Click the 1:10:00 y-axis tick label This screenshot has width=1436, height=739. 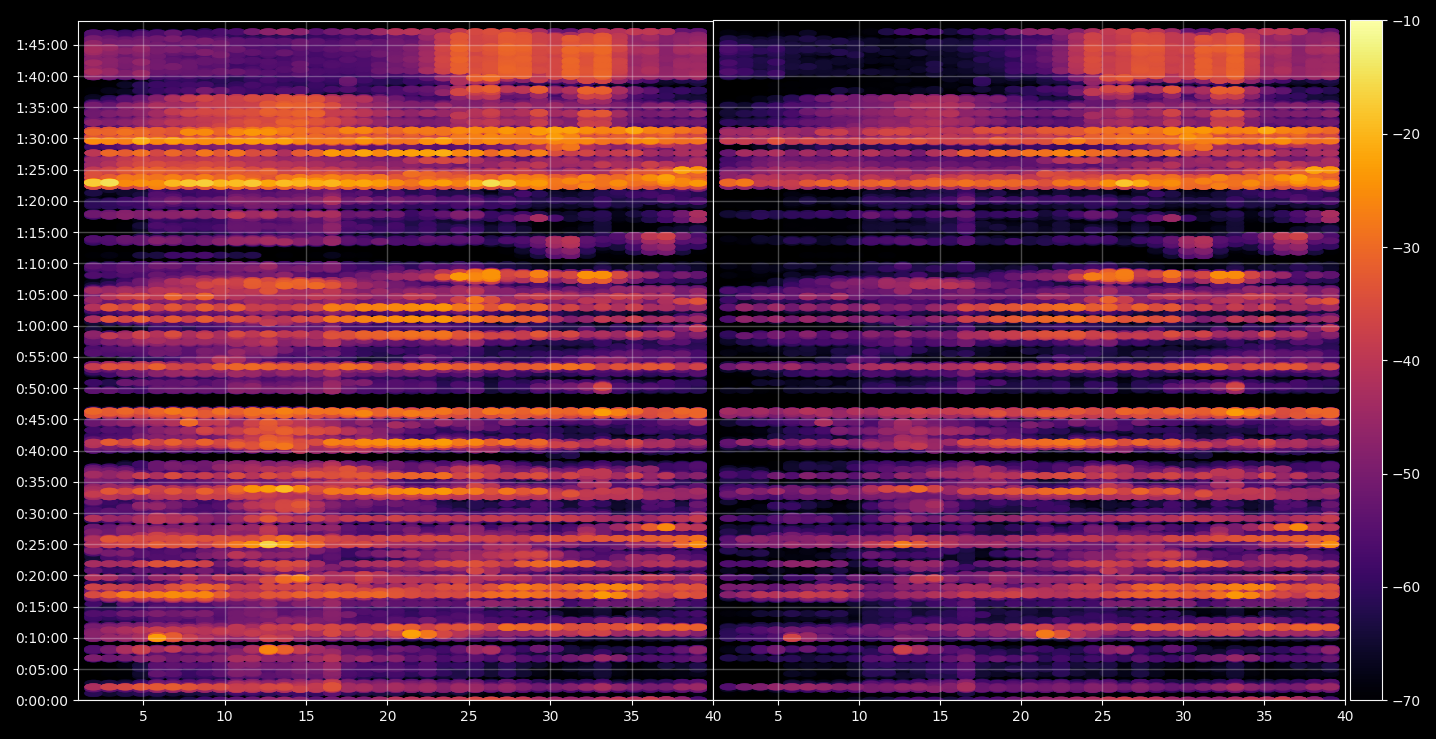(x=43, y=264)
